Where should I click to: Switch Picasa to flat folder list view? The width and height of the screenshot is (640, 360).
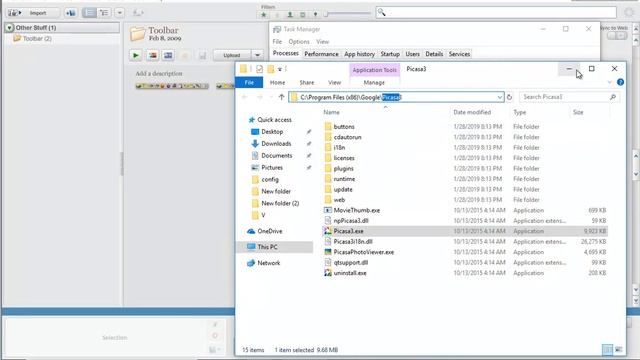[x=89, y=13]
